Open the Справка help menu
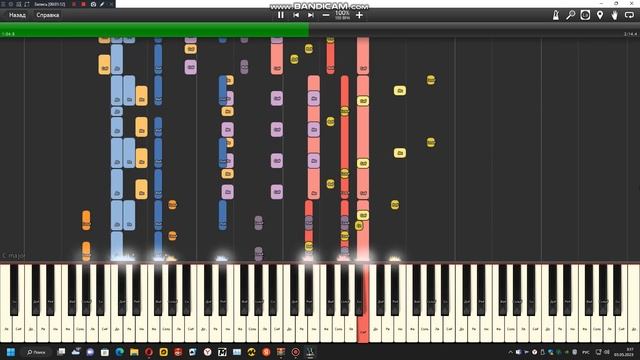 48,15
